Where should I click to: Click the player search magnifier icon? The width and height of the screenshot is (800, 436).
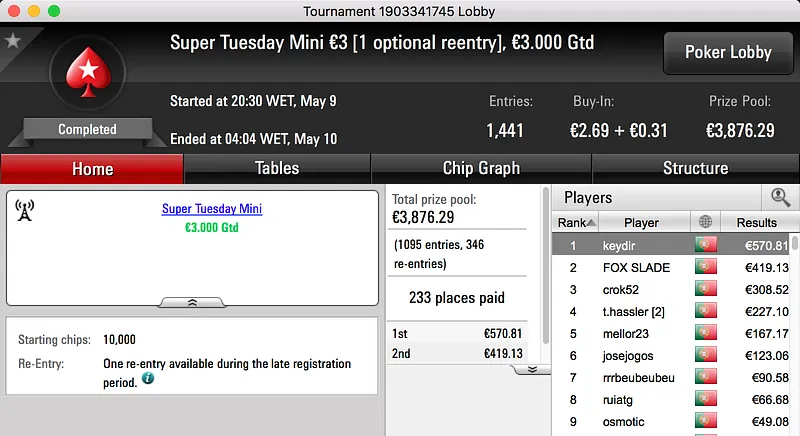(x=779, y=198)
